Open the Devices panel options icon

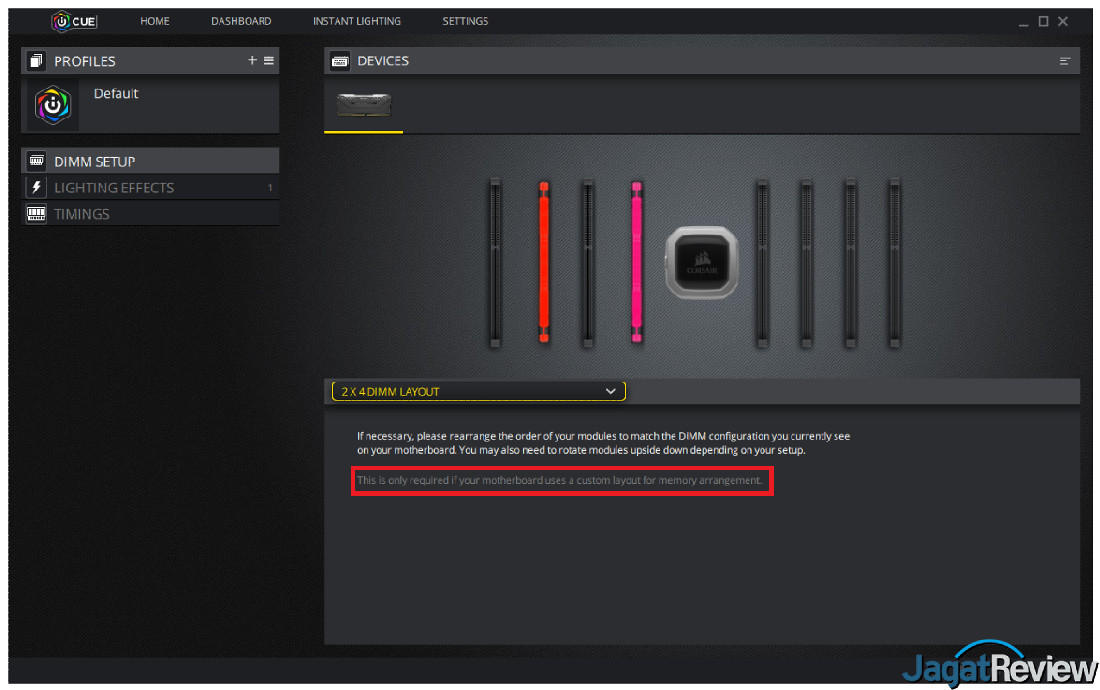(1064, 61)
